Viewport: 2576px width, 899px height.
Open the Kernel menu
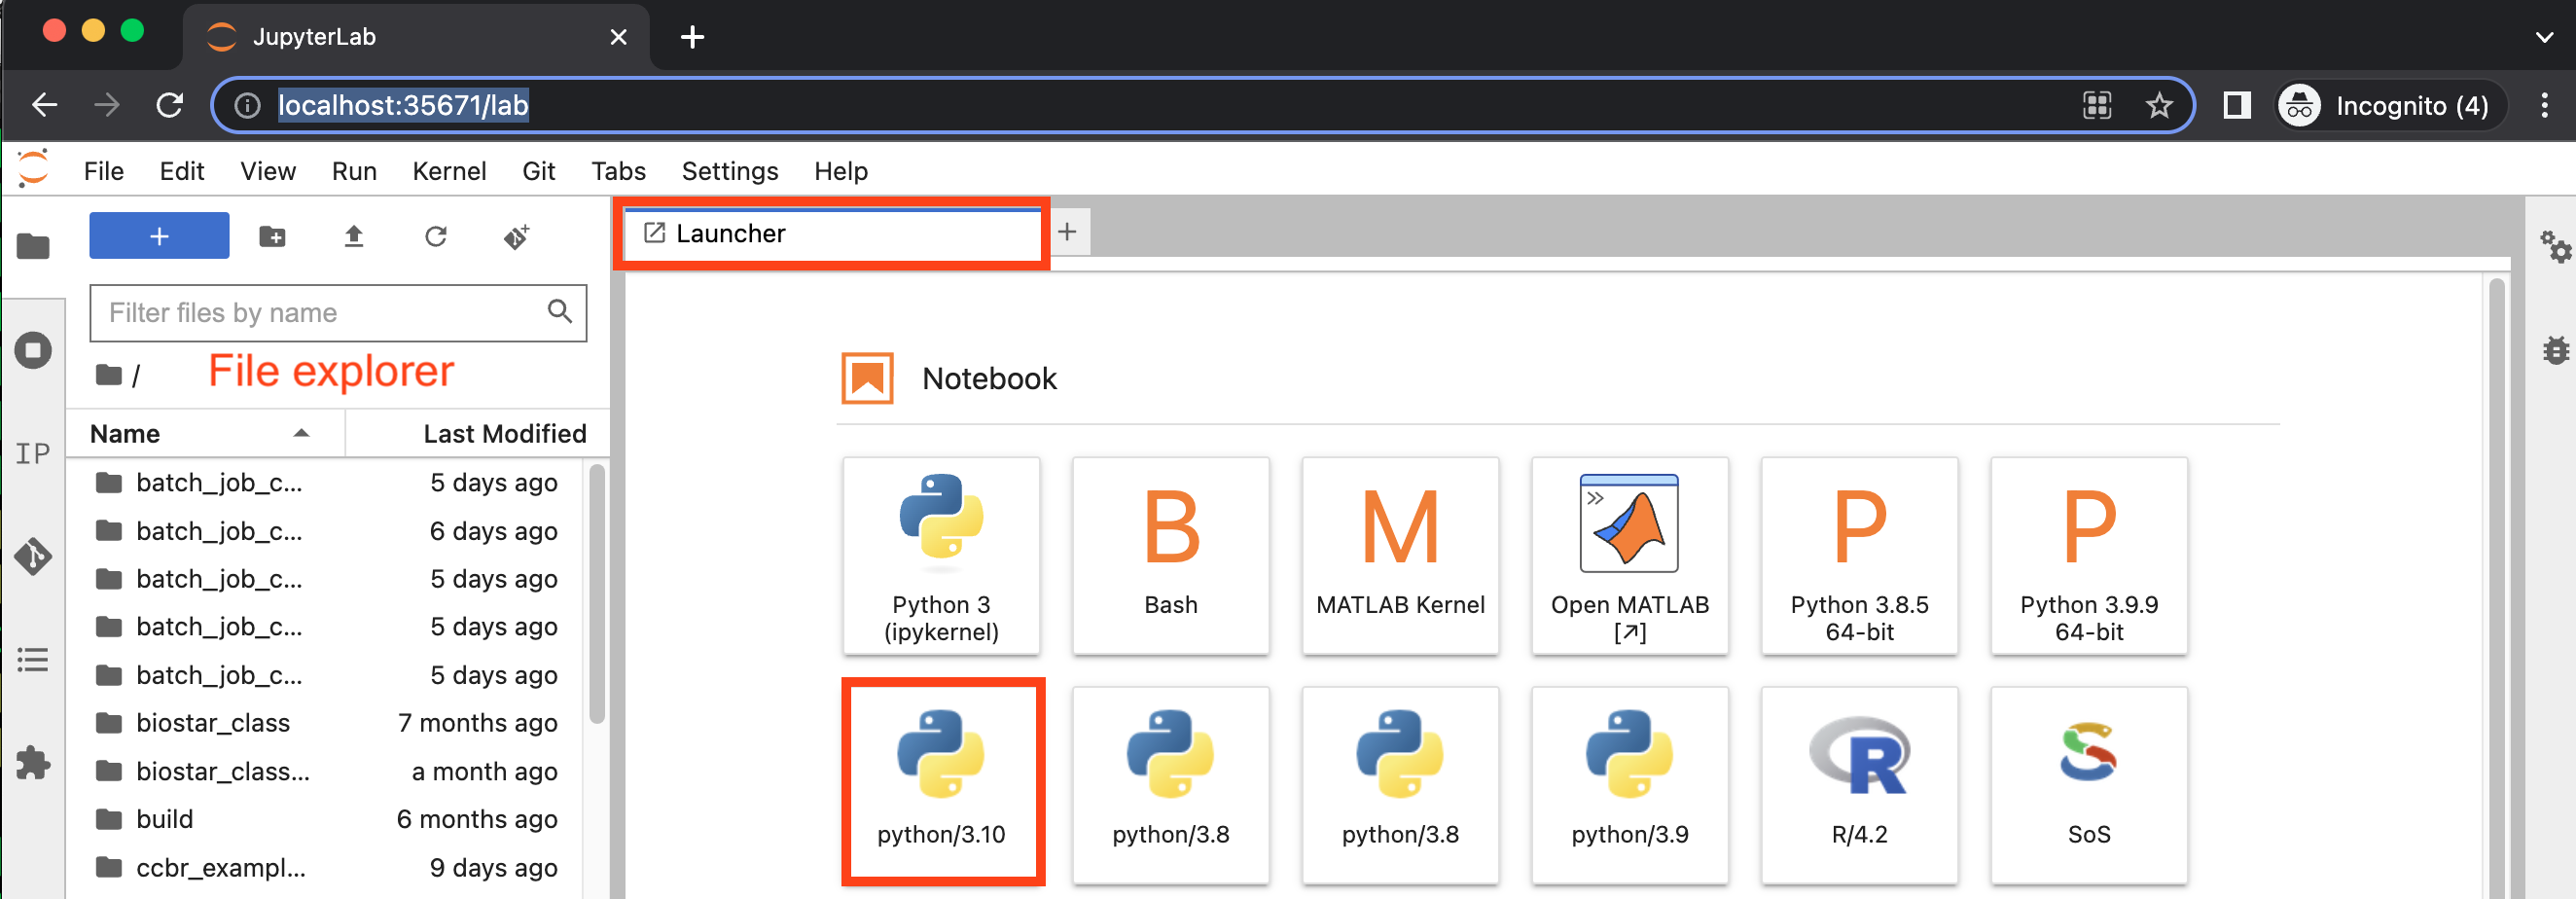[x=449, y=171]
